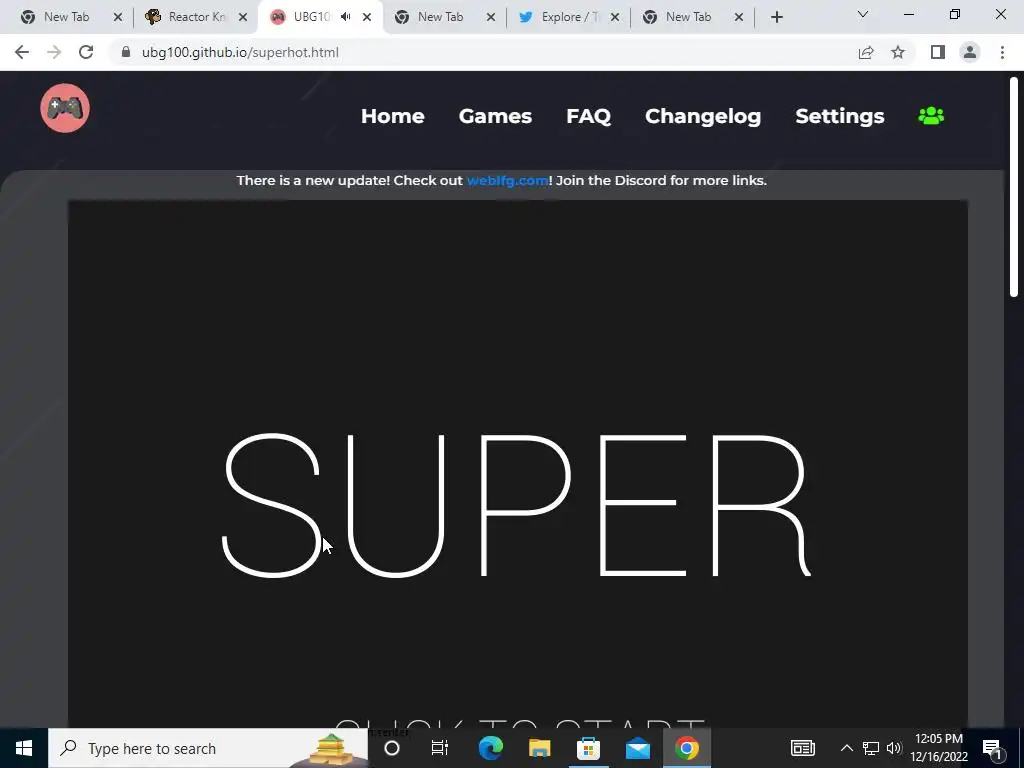Open the Windows Start menu
Image resolution: width=1024 pixels, height=768 pixels.
(24, 748)
